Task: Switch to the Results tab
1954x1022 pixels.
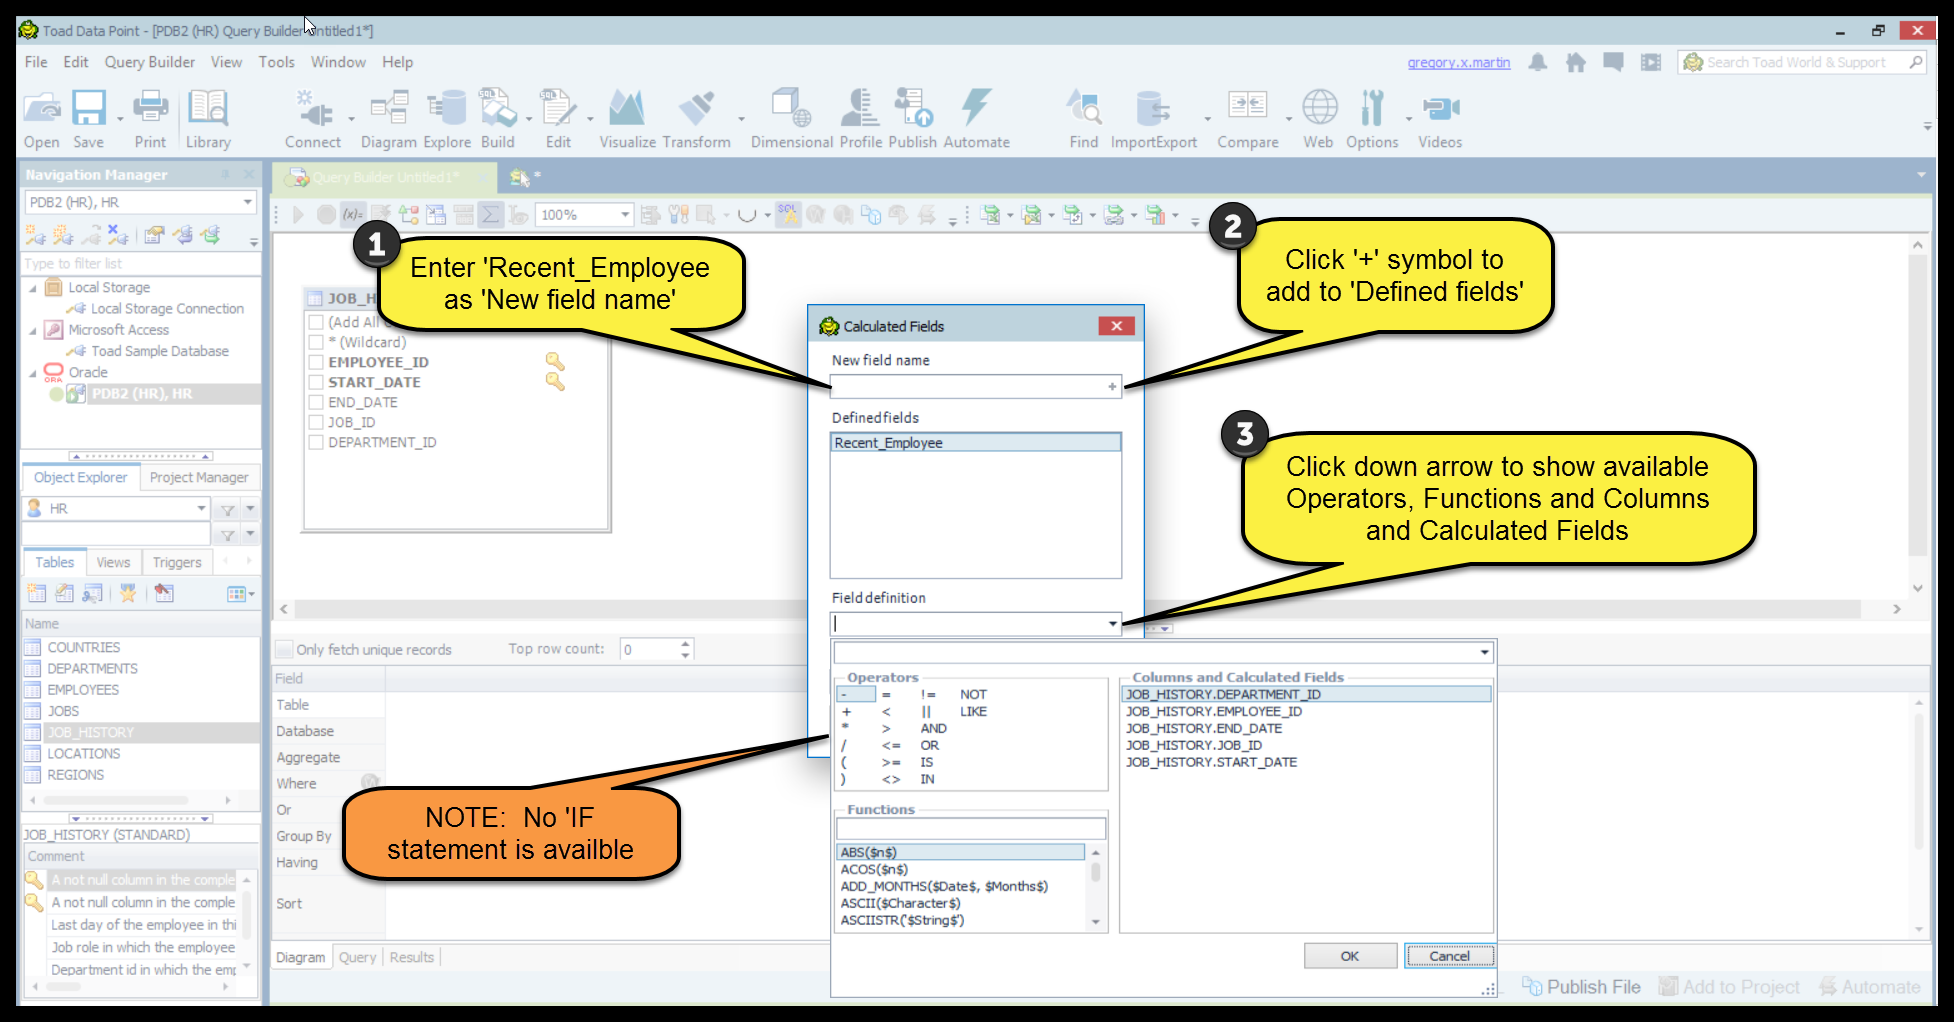Action: (412, 957)
